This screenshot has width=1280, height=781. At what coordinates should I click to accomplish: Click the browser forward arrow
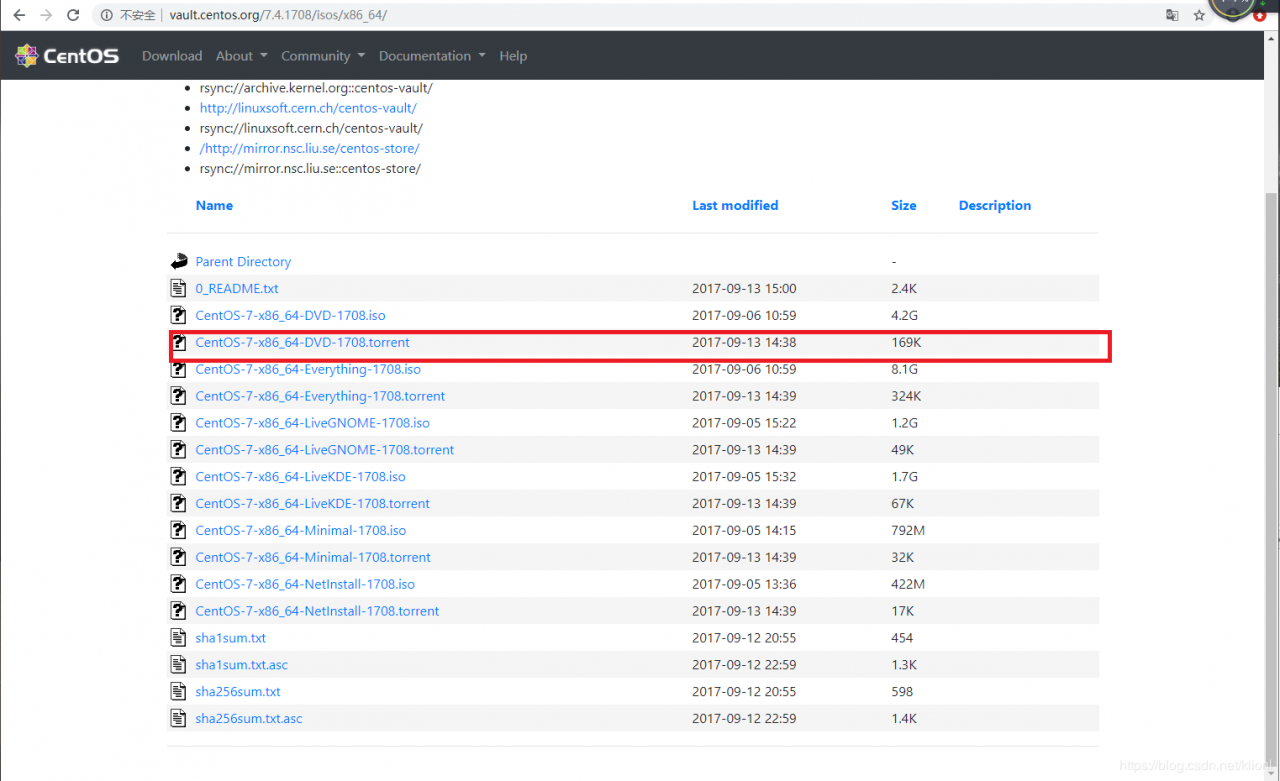point(46,15)
